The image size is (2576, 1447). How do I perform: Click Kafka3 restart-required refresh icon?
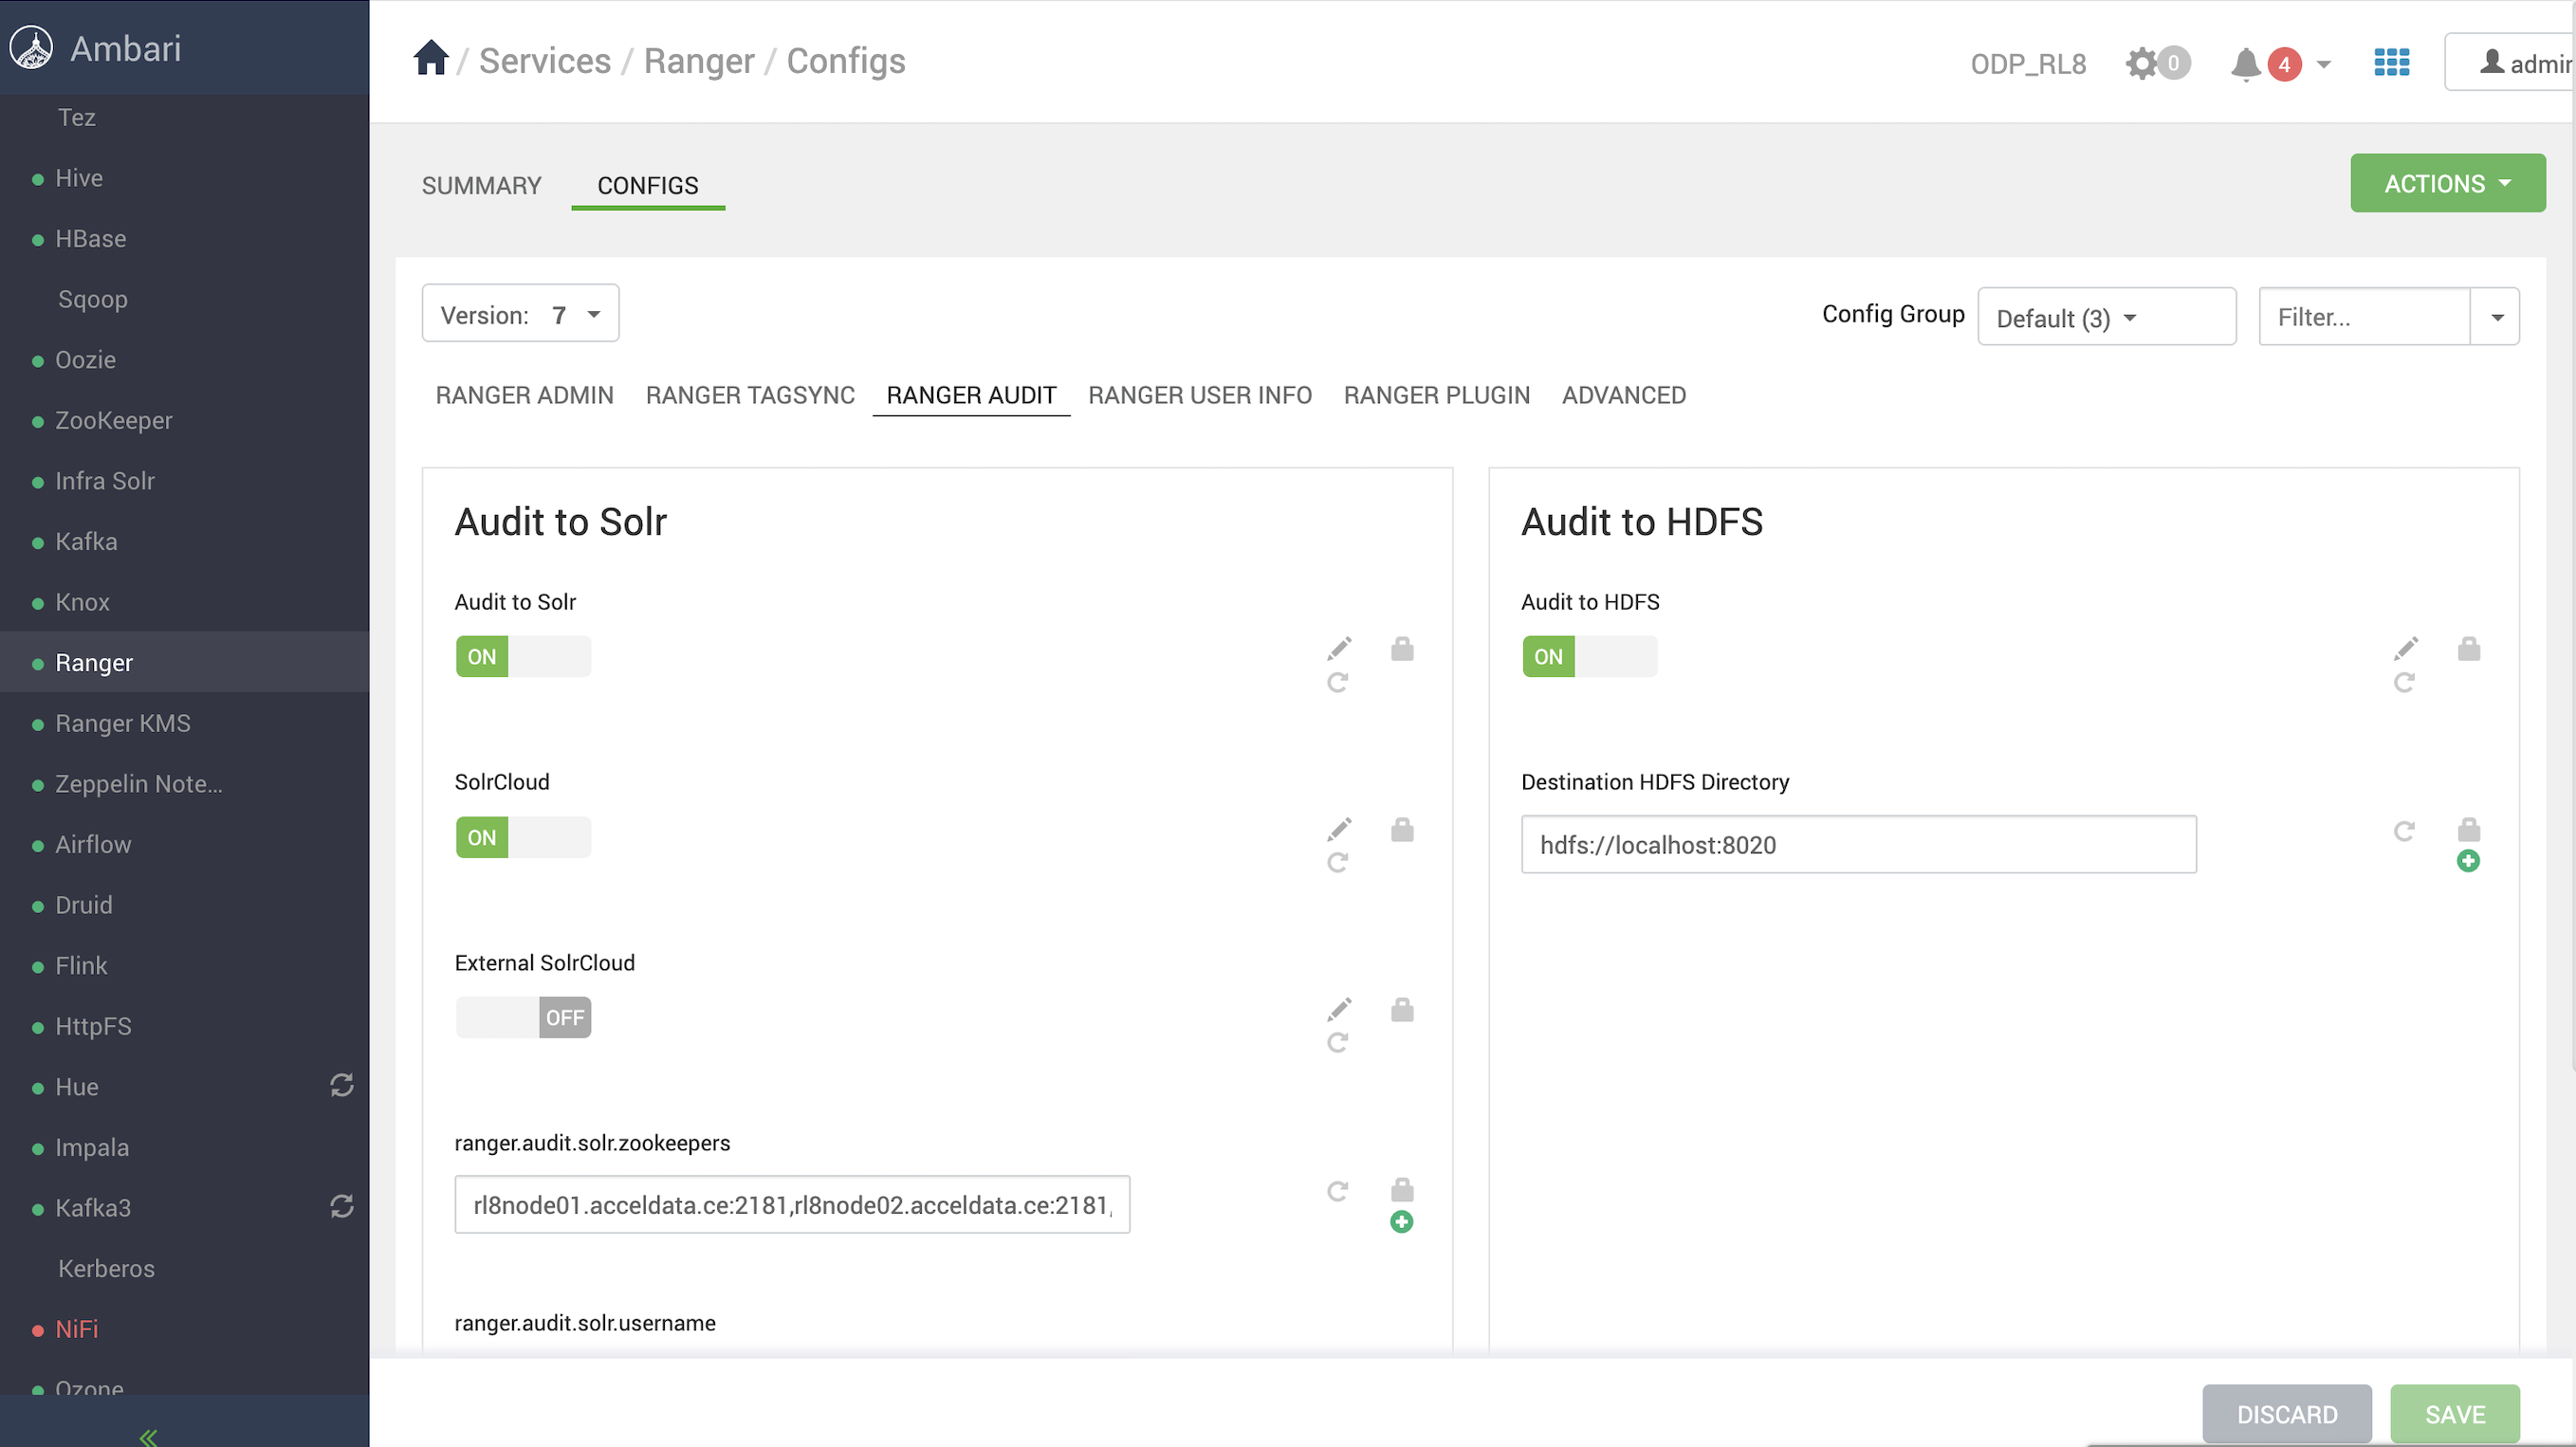point(342,1206)
